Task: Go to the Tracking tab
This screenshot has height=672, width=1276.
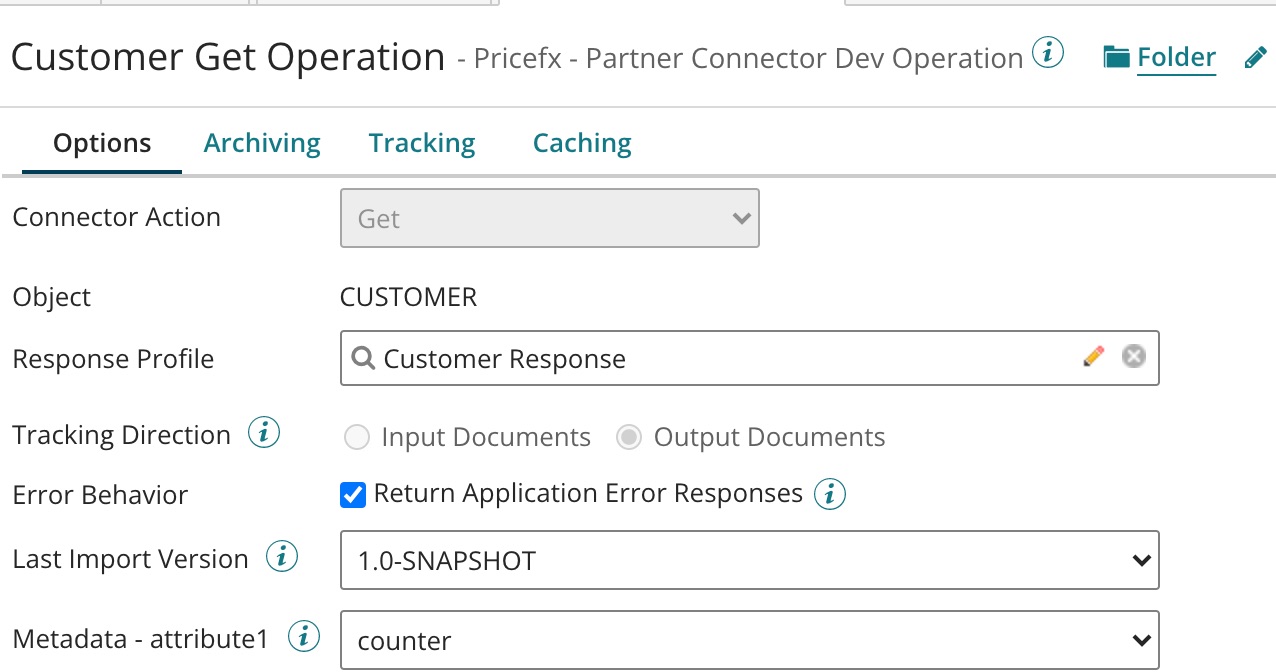Action: coord(422,143)
